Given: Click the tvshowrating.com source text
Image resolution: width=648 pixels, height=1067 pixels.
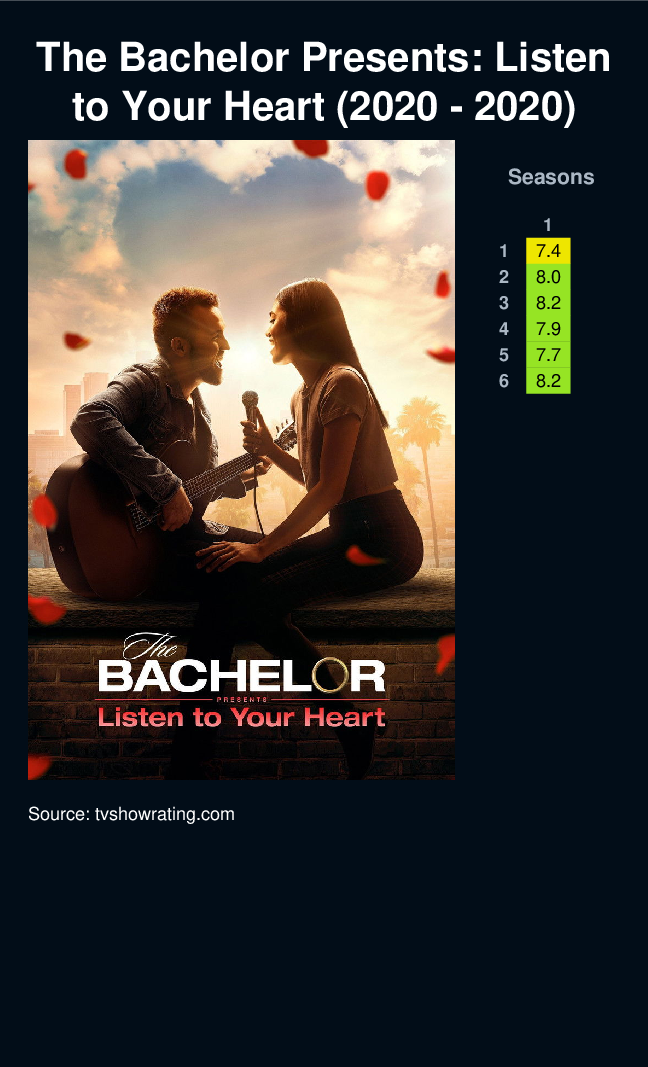Looking at the screenshot, I should 131,814.
